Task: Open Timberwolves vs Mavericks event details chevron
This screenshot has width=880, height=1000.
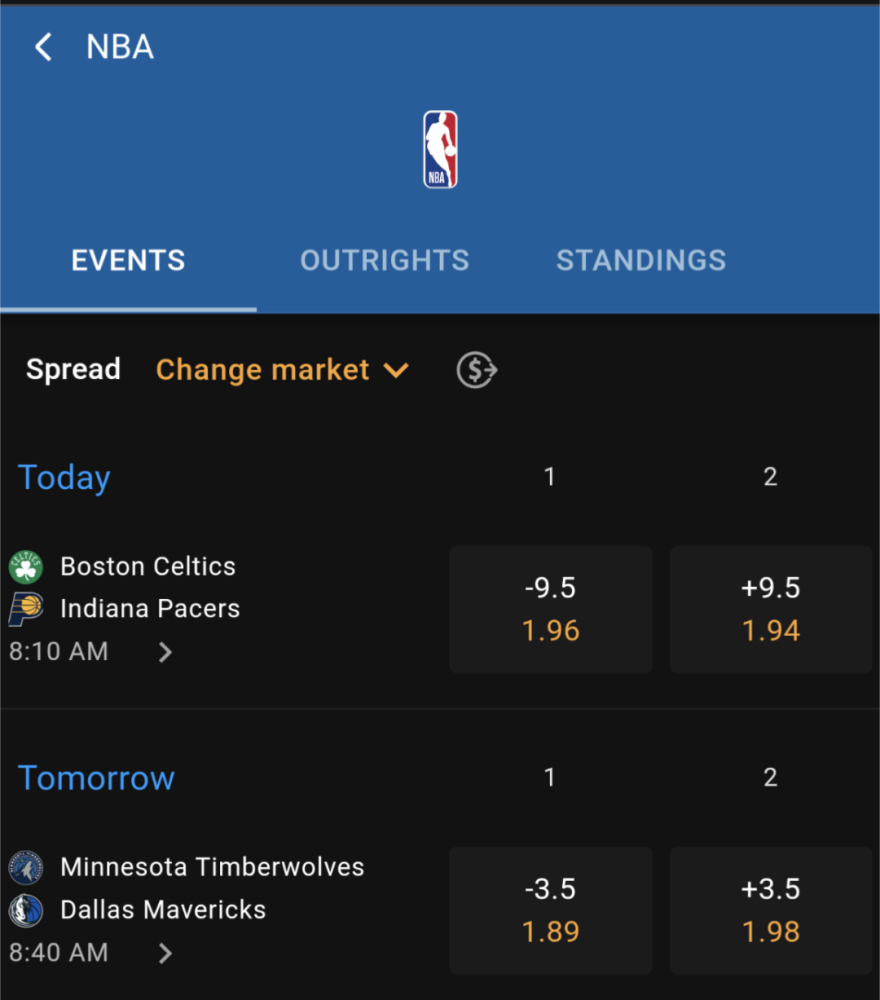Action: 165,953
